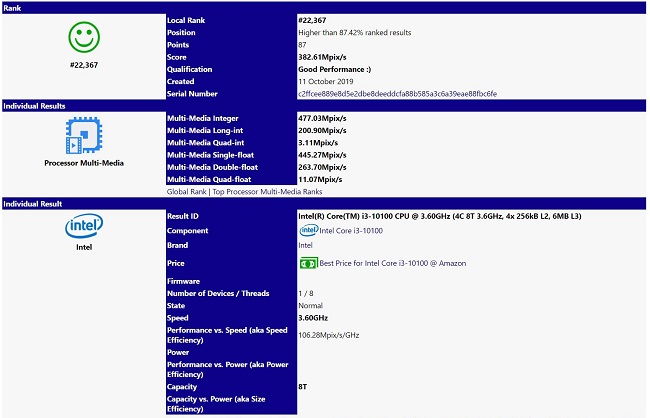
Task: Click the 'Power' row label
Action: tap(178, 352)
